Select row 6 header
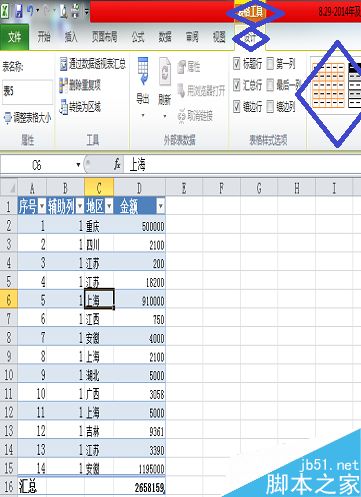This screenshot has height=497, width=361. [9, 300]
